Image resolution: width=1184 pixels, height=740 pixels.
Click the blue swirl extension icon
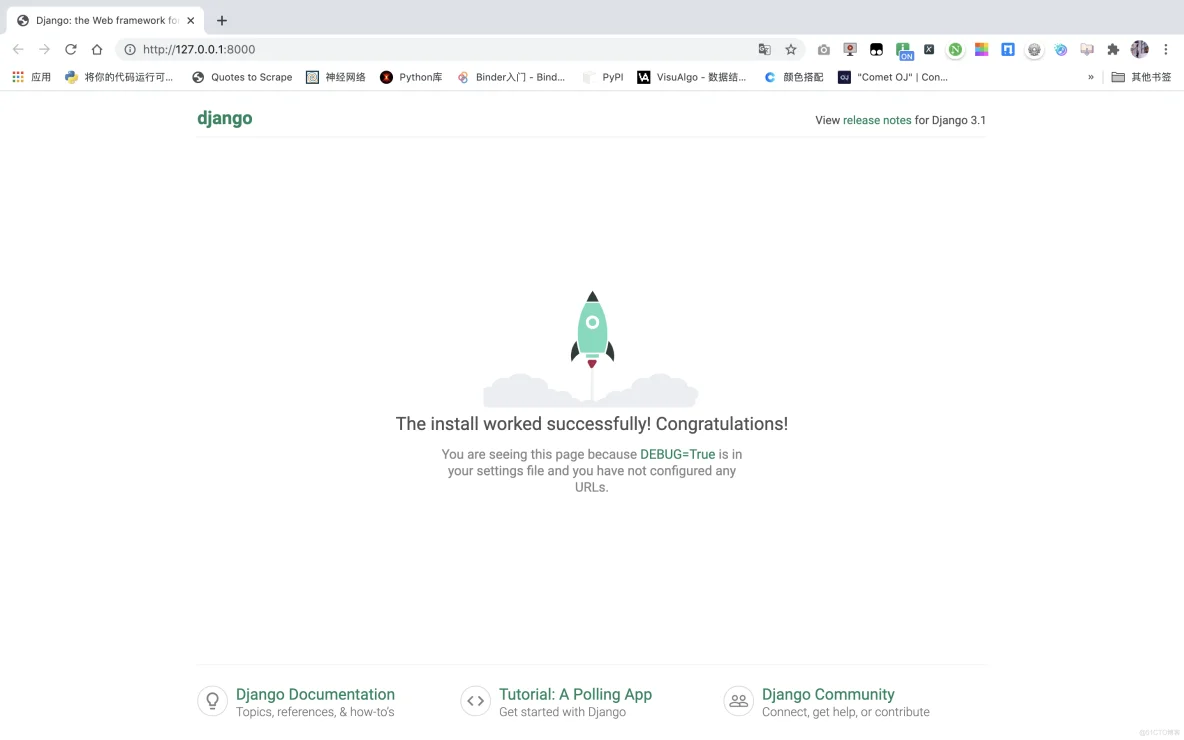pyautogui.click(x=1061, y=50)
